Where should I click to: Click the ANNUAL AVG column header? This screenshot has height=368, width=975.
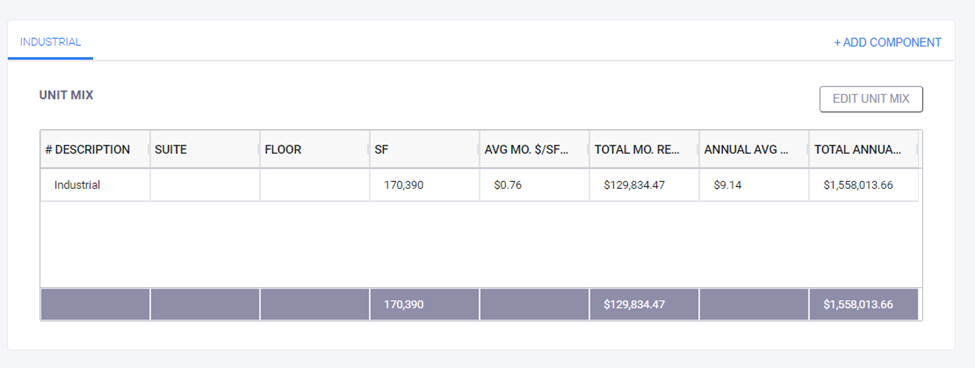pos(754,149)
